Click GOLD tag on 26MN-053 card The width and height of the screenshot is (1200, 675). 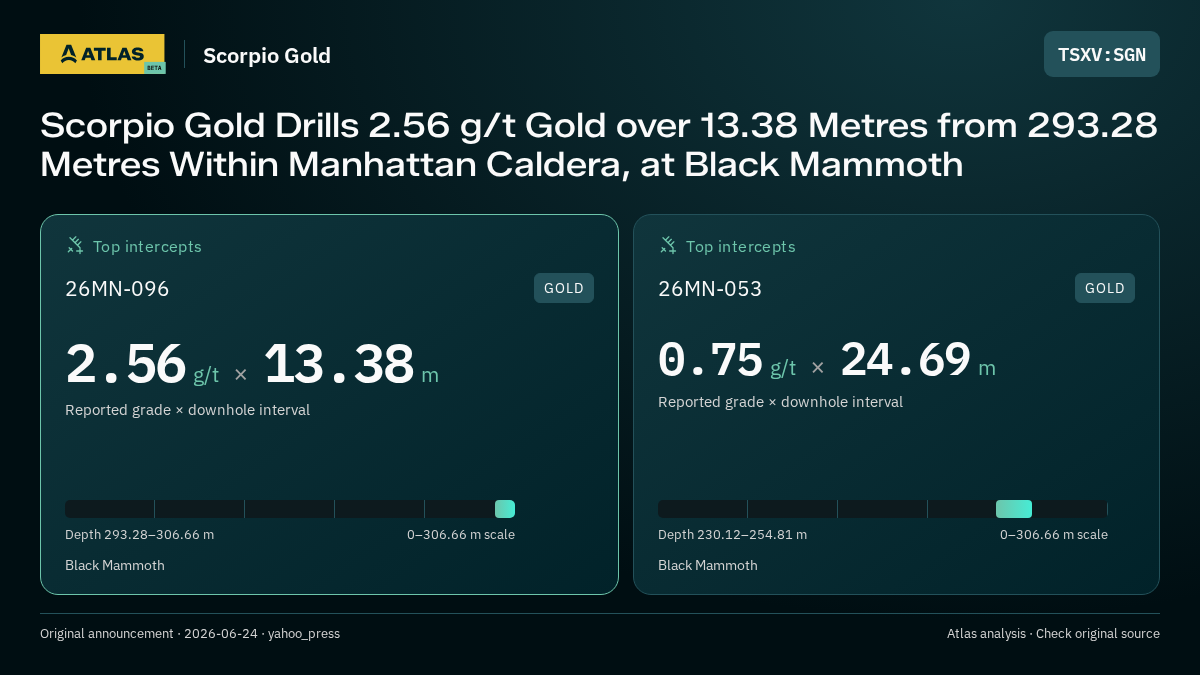coord(1105,288)
